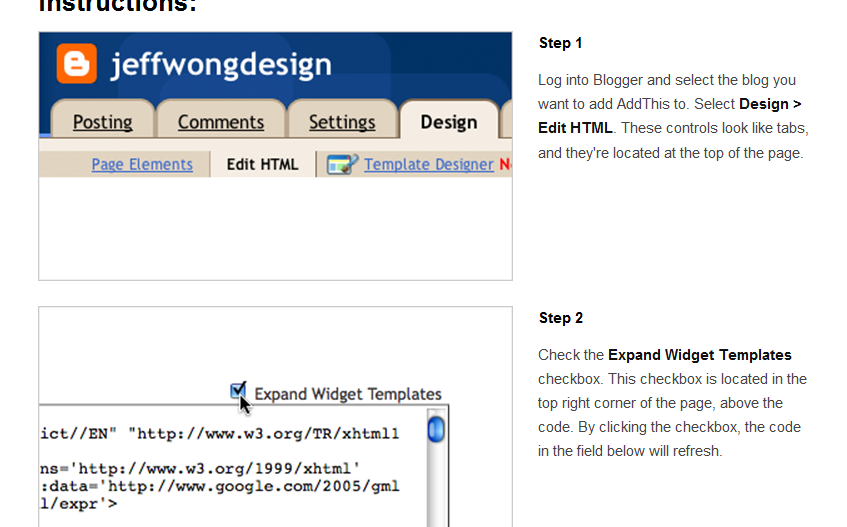This screenshot has width=847, height=527.
Task: Click the "Expand Widget Templates" checkbox label
Action: tap(348, 394)
